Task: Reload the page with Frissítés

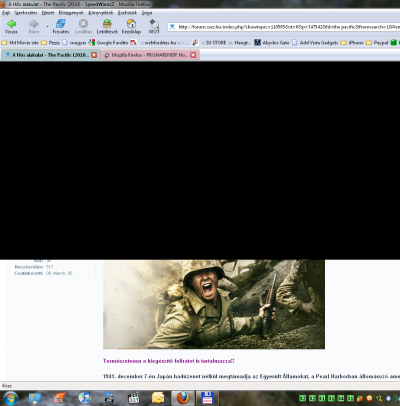Action: [61, 26]
